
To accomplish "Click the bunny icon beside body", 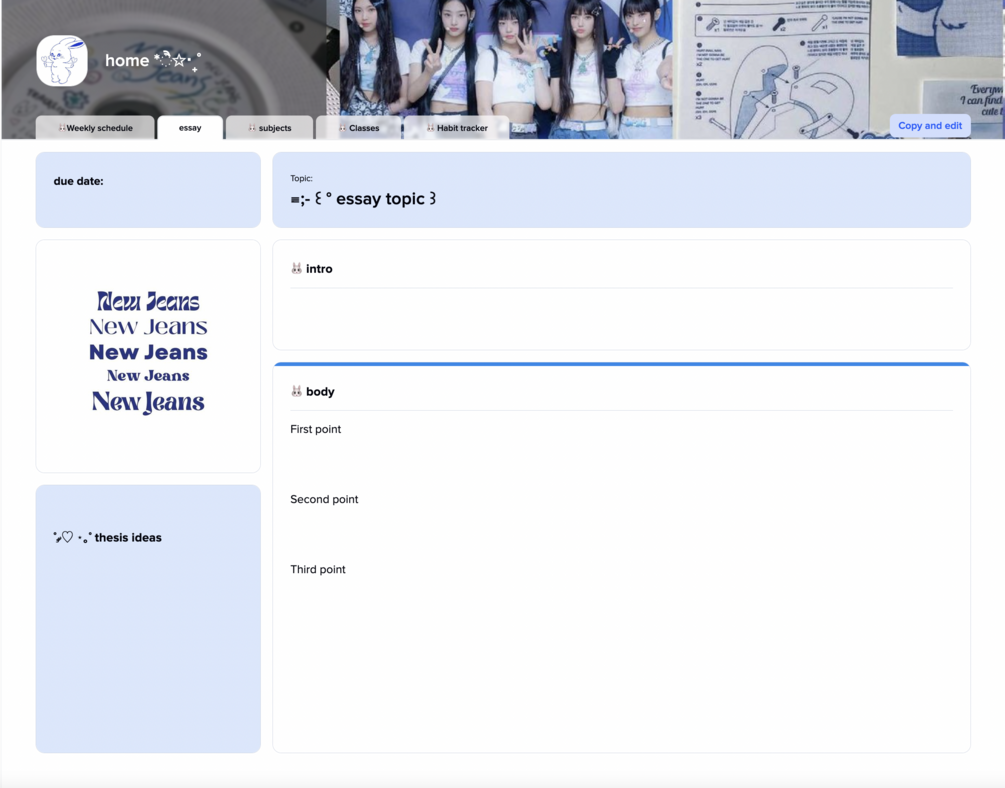I will pyautogui.click(x=296, y=391).
